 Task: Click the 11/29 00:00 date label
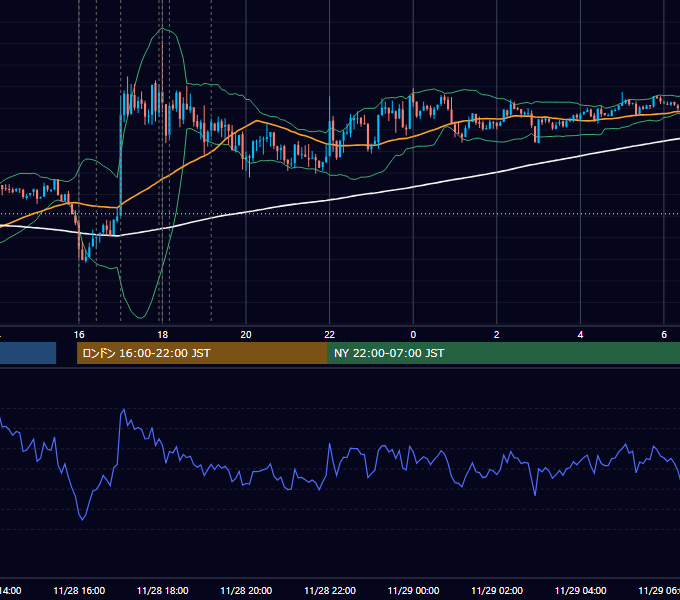(413, 591)
